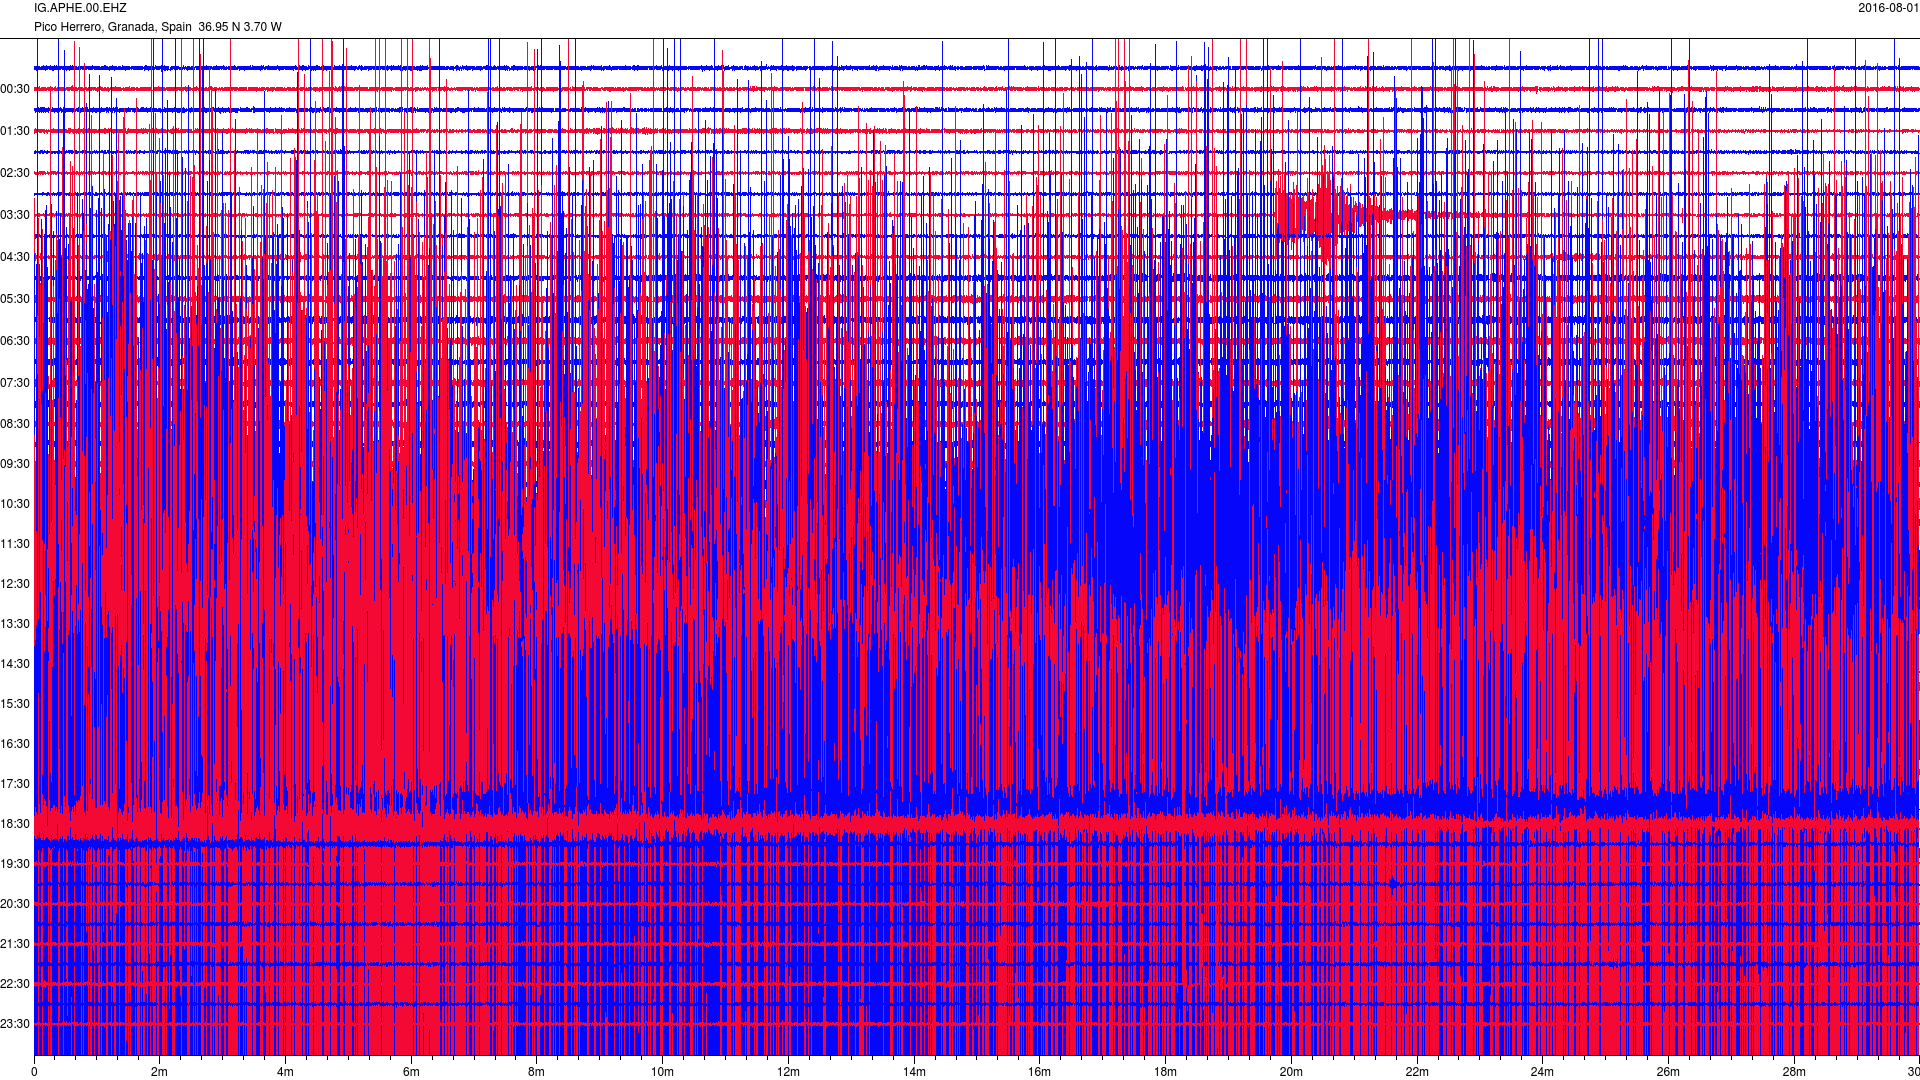Click the 2m axis tick label
The width and height of the screenshot is (1920, 1080).
pyautogui.click(x=160, y=1072)
